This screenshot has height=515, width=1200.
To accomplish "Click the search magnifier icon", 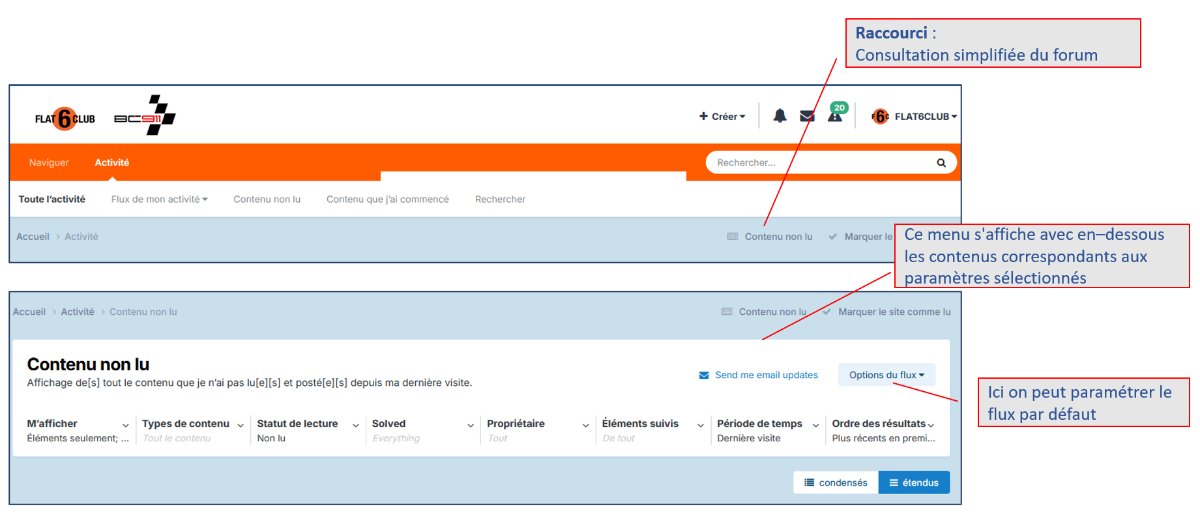I will (x=941, y=162).
